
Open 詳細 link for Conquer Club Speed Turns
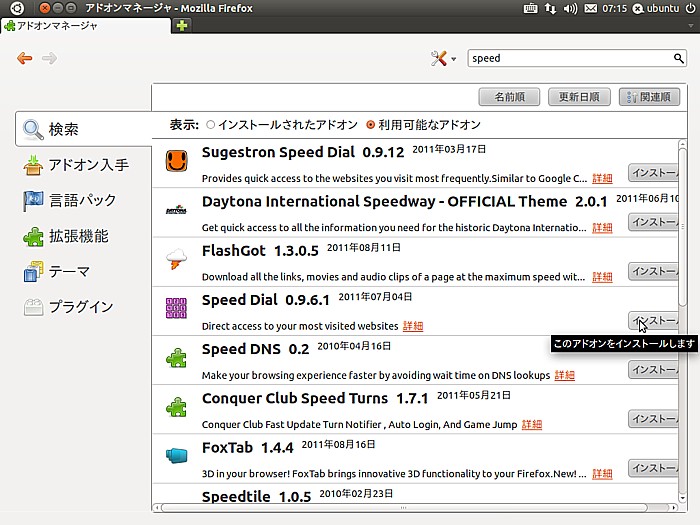pyautogui.click(x=532, y=425)
